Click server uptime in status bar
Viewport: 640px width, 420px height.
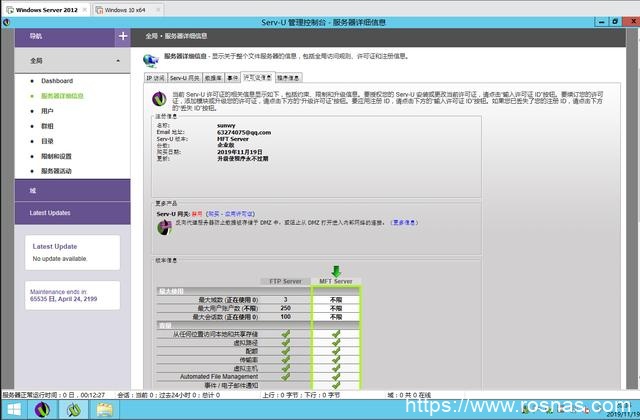(53, 395)
